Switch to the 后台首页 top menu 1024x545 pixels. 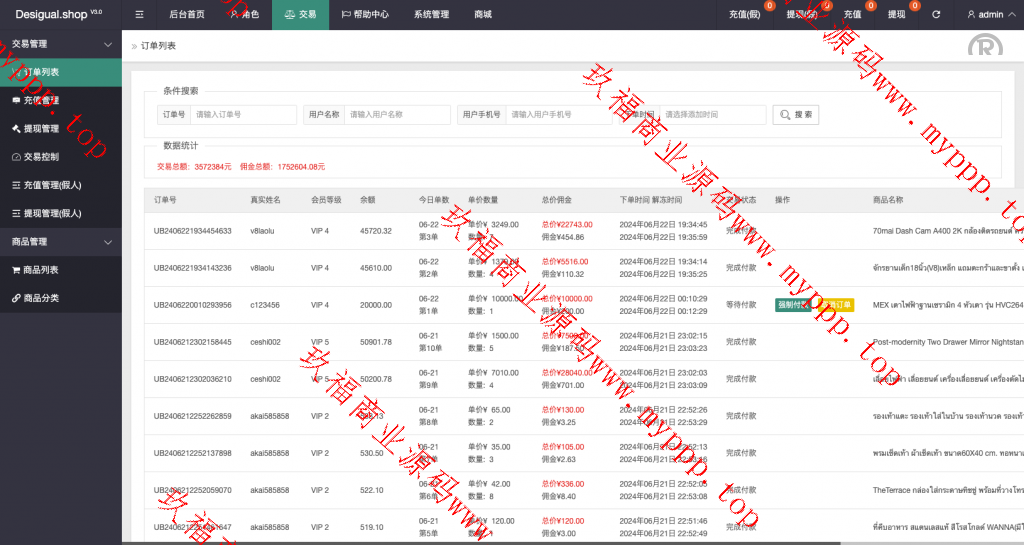pos(187,15)
